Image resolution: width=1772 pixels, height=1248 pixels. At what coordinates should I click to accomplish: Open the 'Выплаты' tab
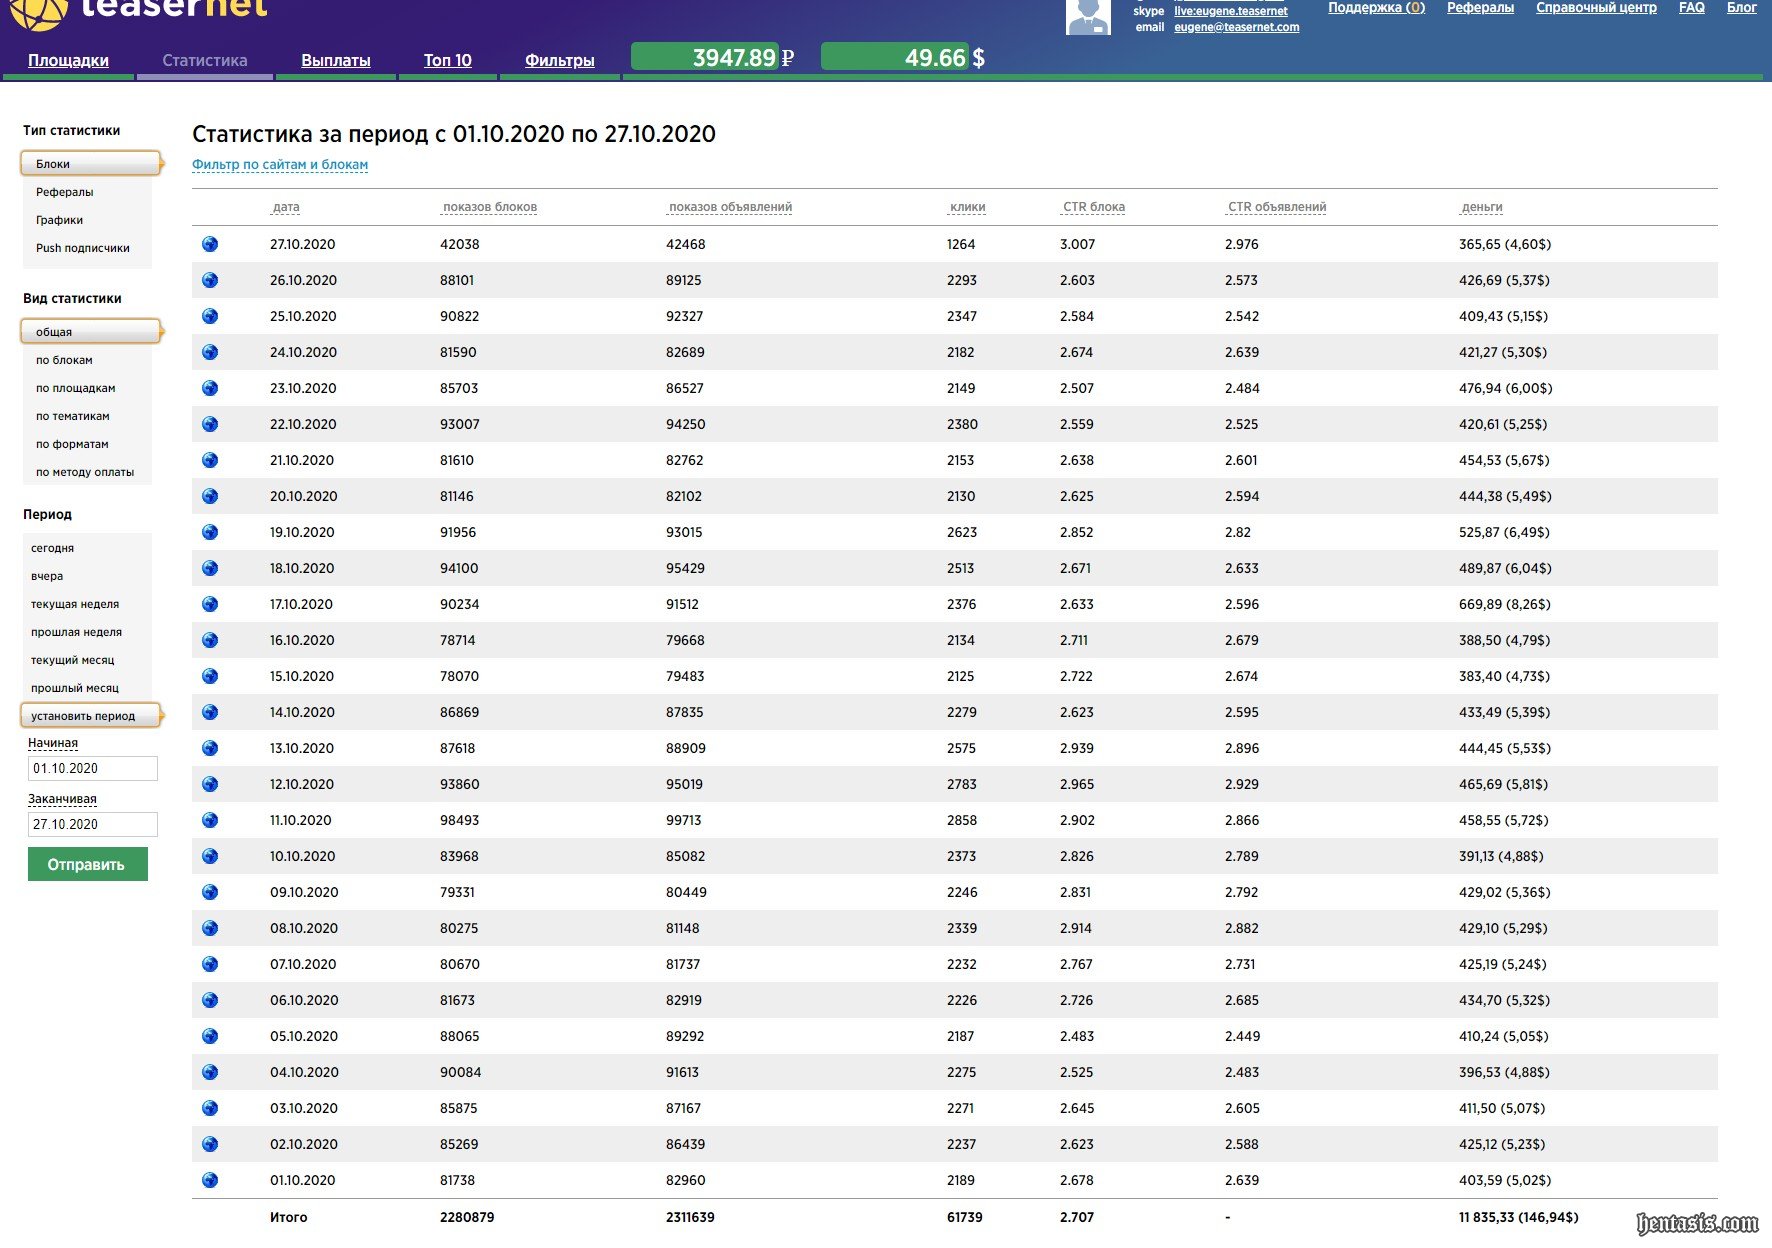[336, 60]
